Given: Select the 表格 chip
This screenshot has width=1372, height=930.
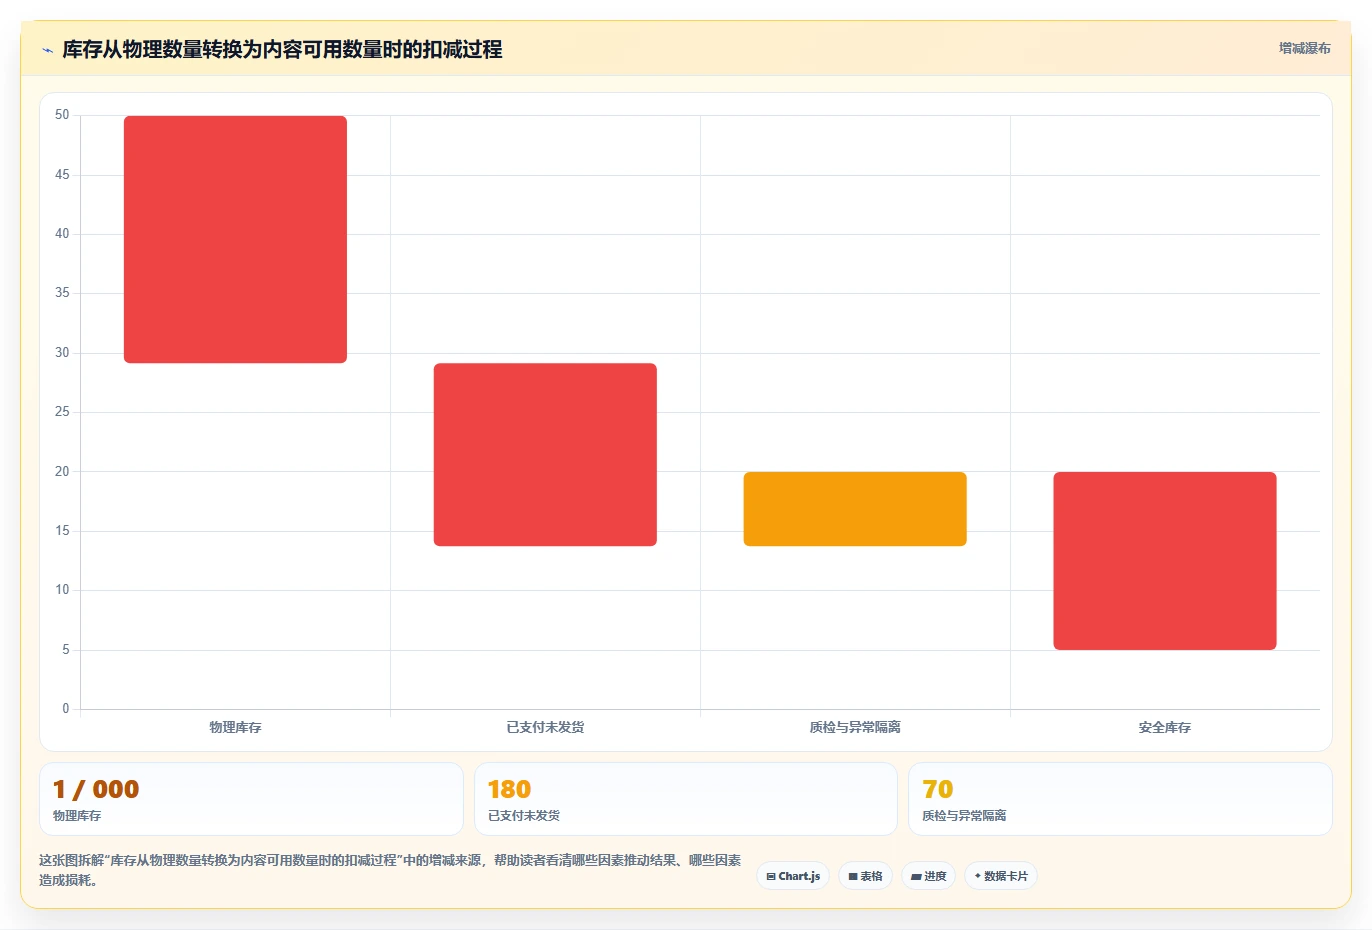Looking at the screenshot, I should (865, 876).
